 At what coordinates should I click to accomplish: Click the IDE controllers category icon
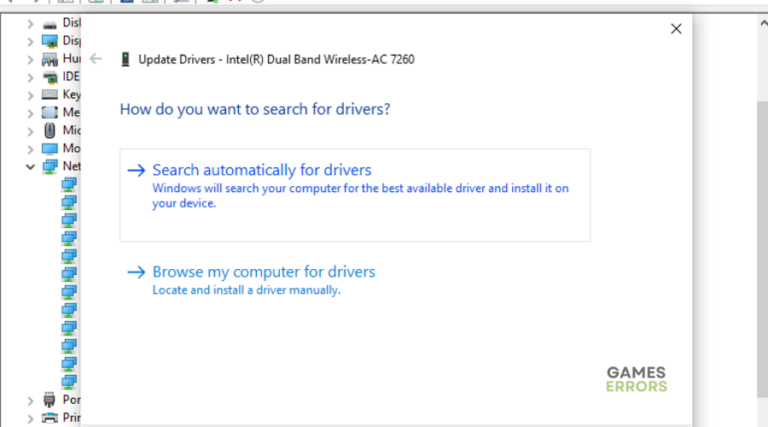coord(50,77)
